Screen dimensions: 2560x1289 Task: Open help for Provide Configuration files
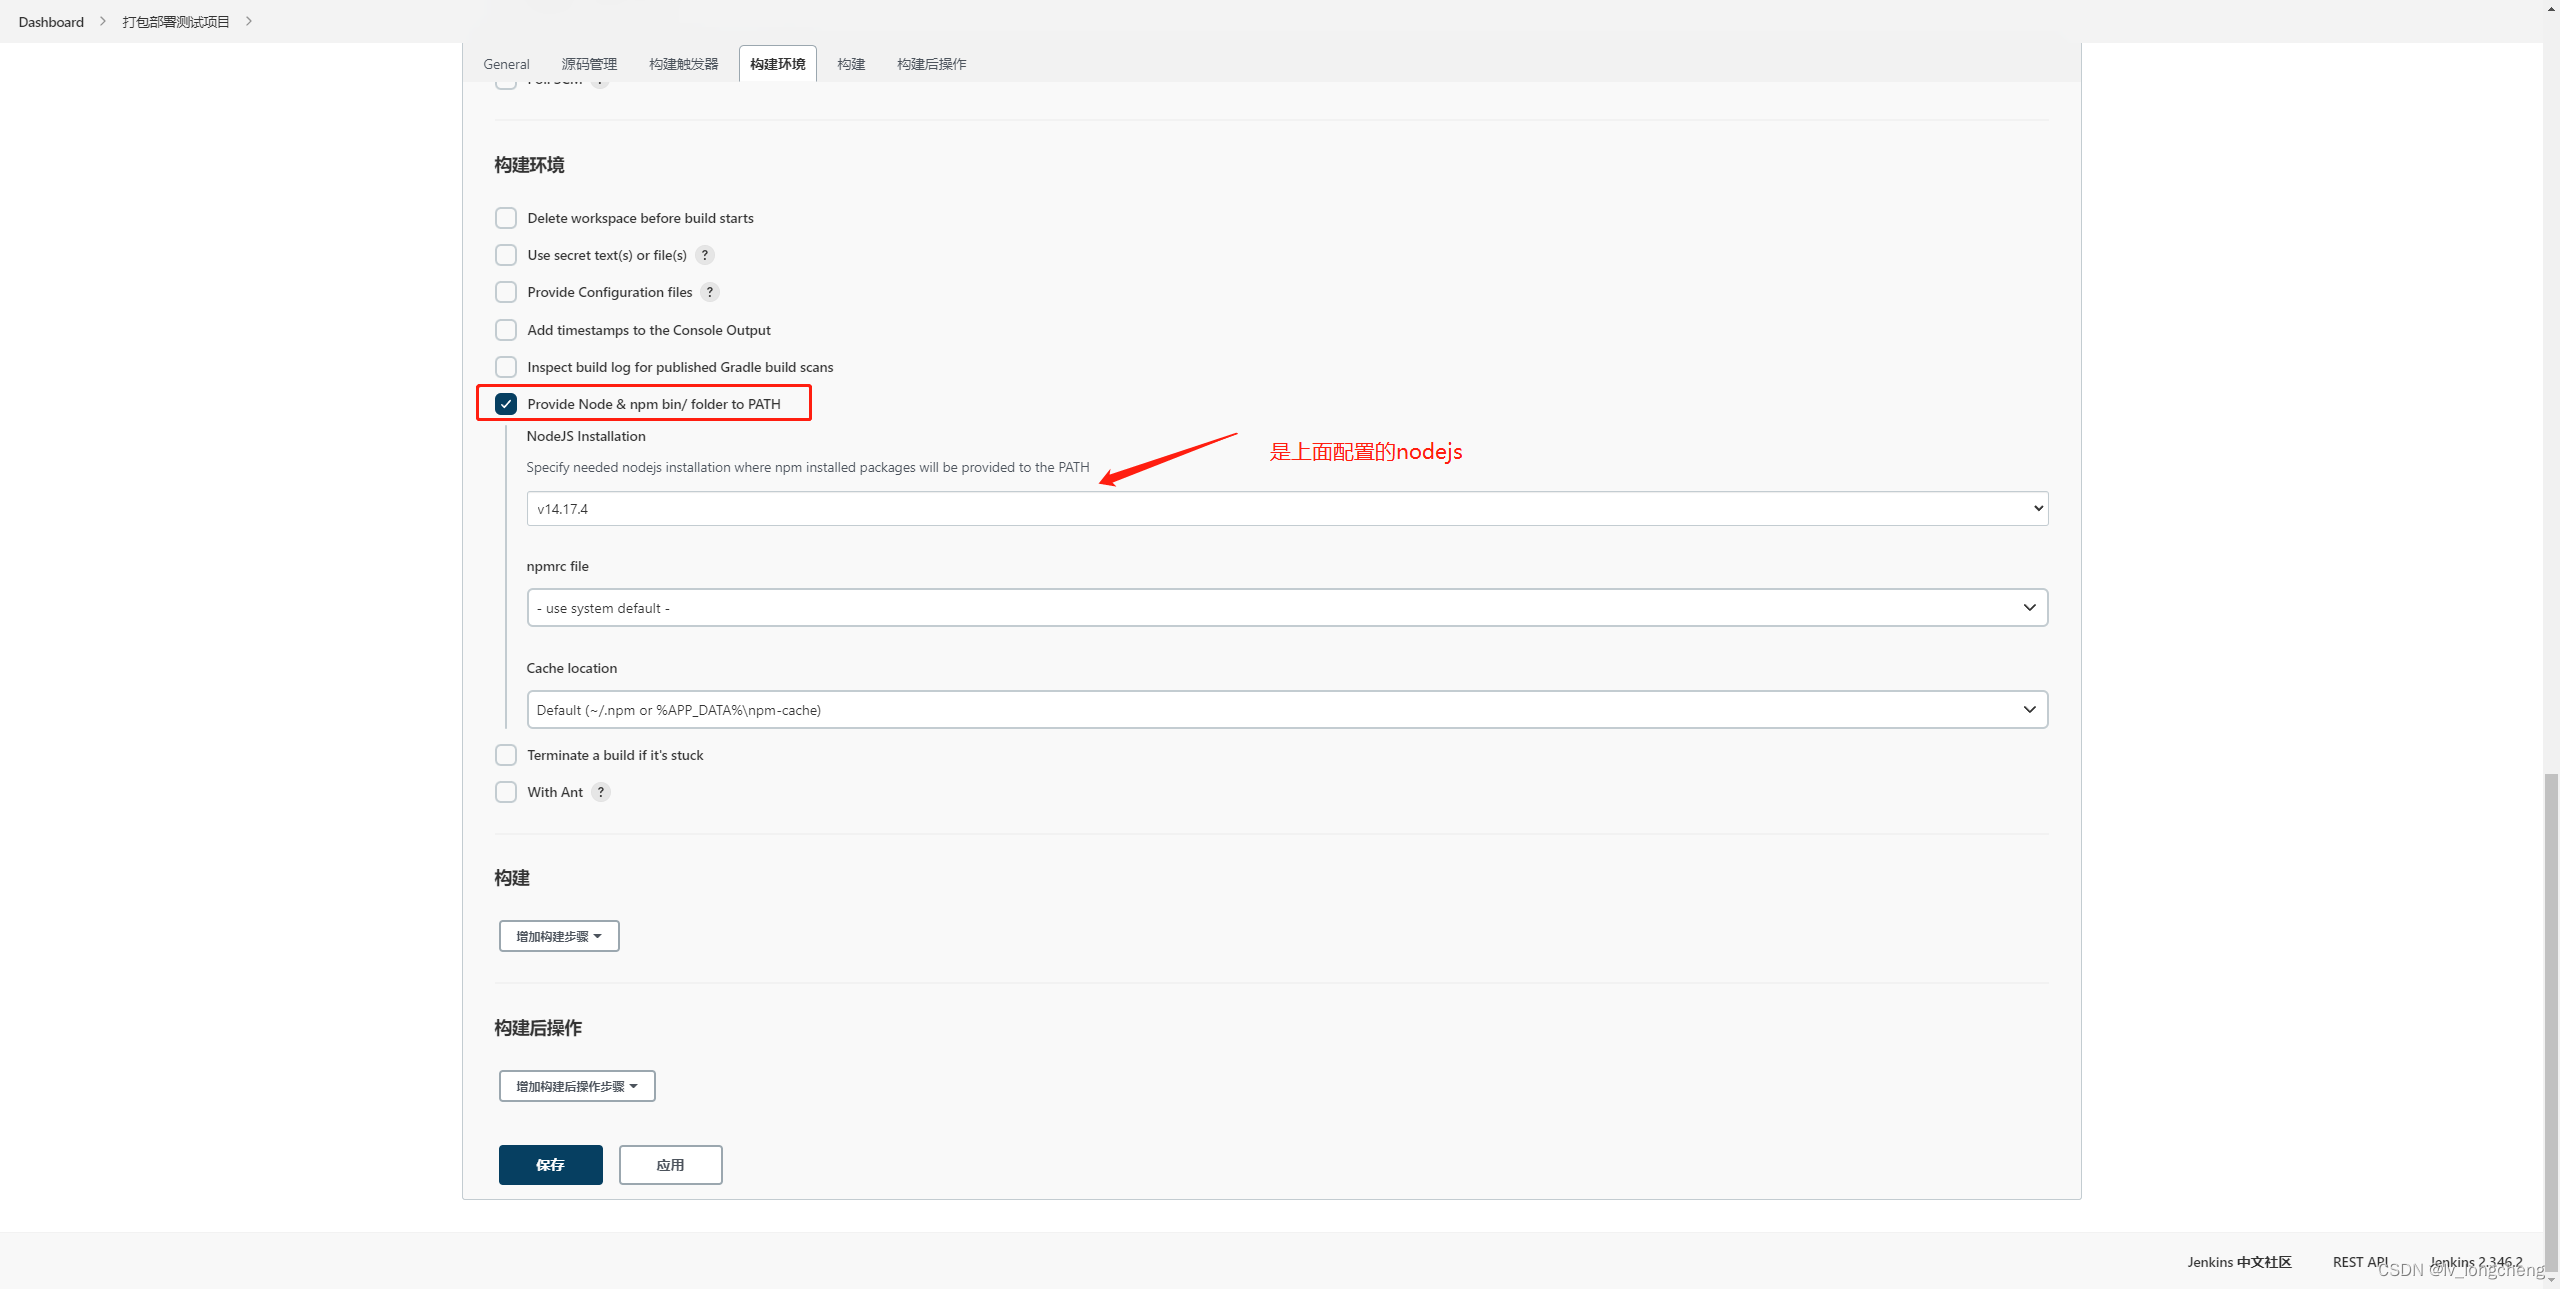[710, 292]
